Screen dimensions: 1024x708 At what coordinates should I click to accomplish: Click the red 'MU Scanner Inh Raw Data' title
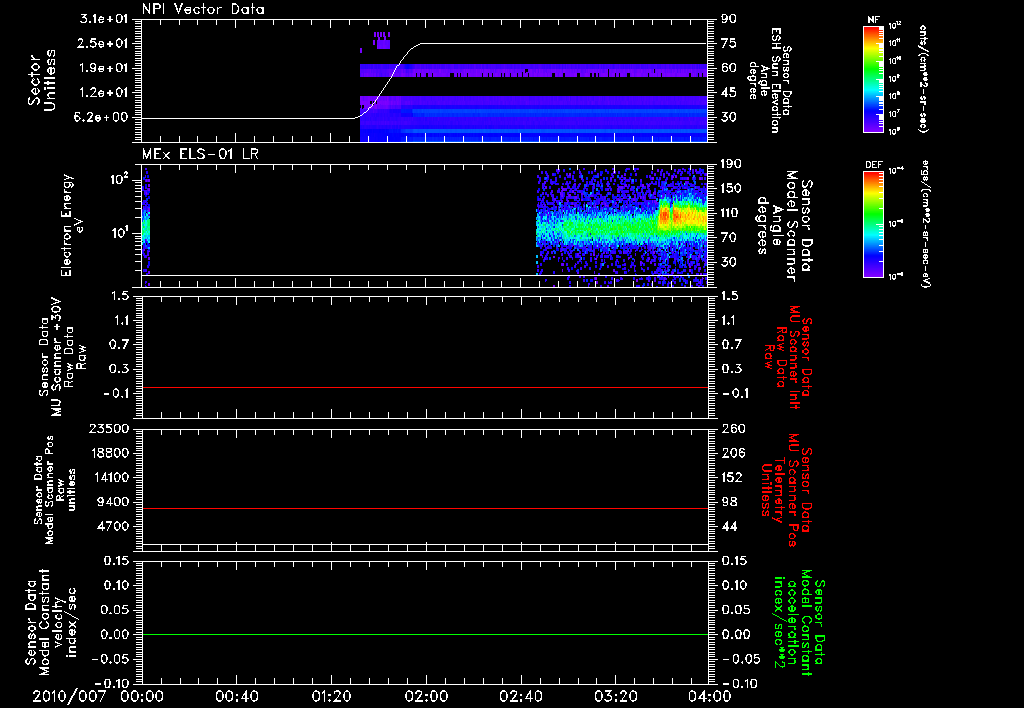(789, 357)
